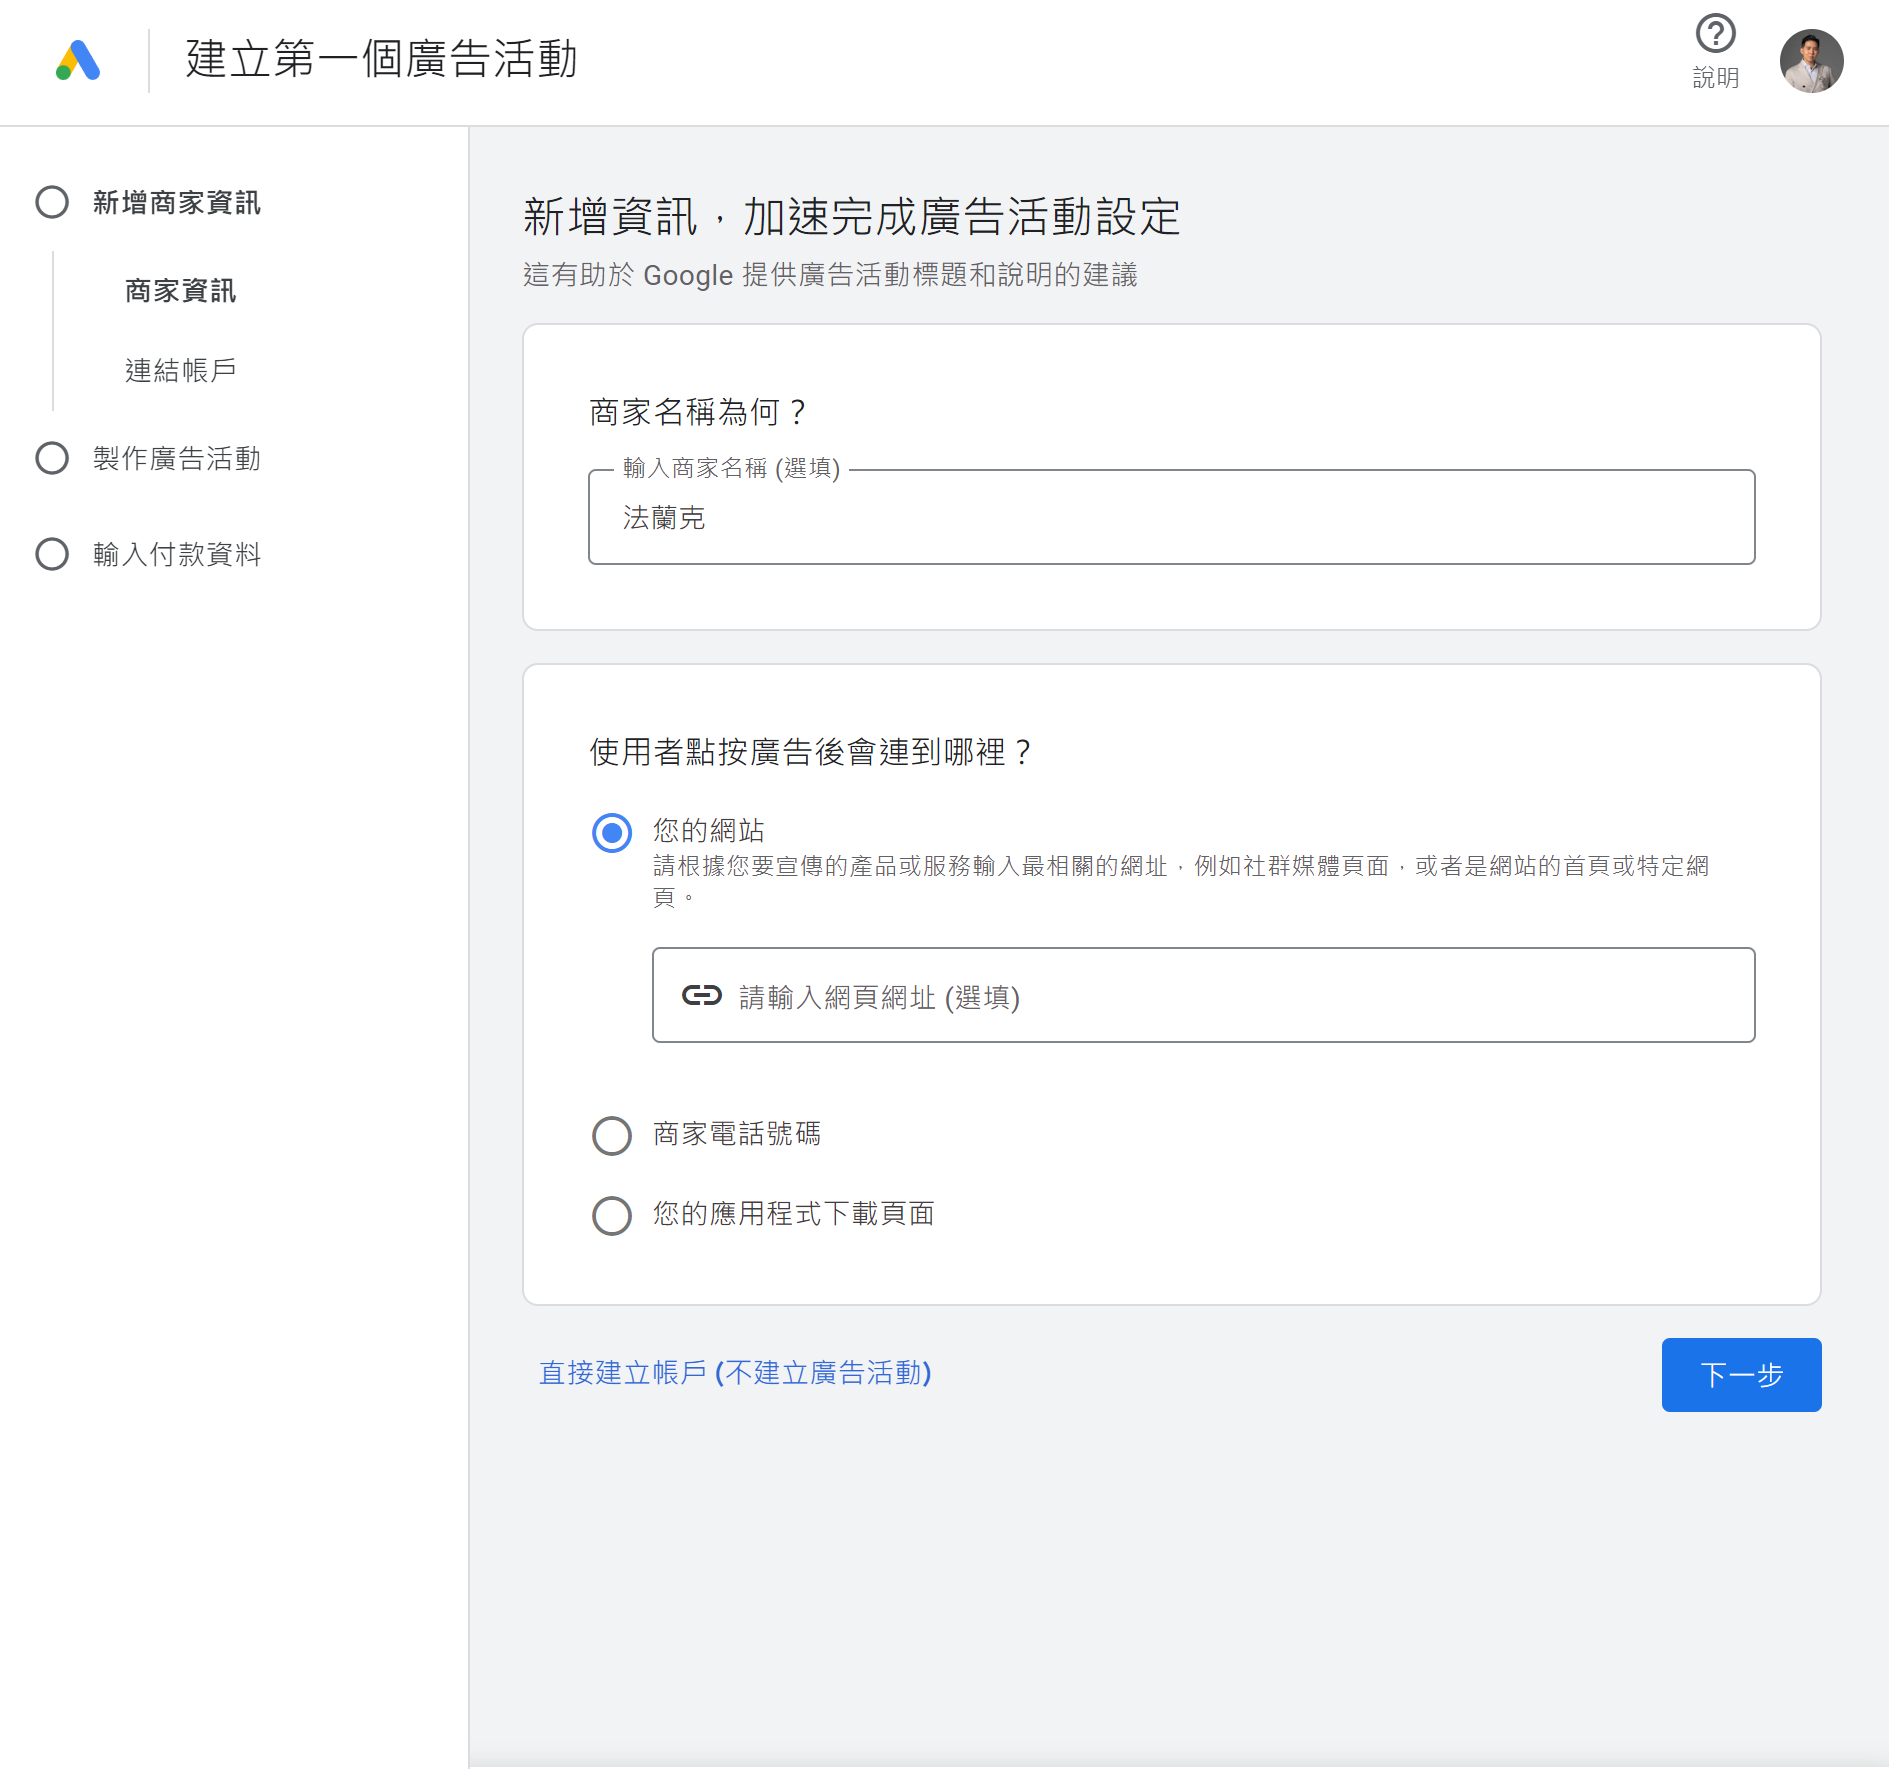Screen dimensions: 1889x1769
Task: Open the account profile avatar
Action: [x=1810, y=61]
